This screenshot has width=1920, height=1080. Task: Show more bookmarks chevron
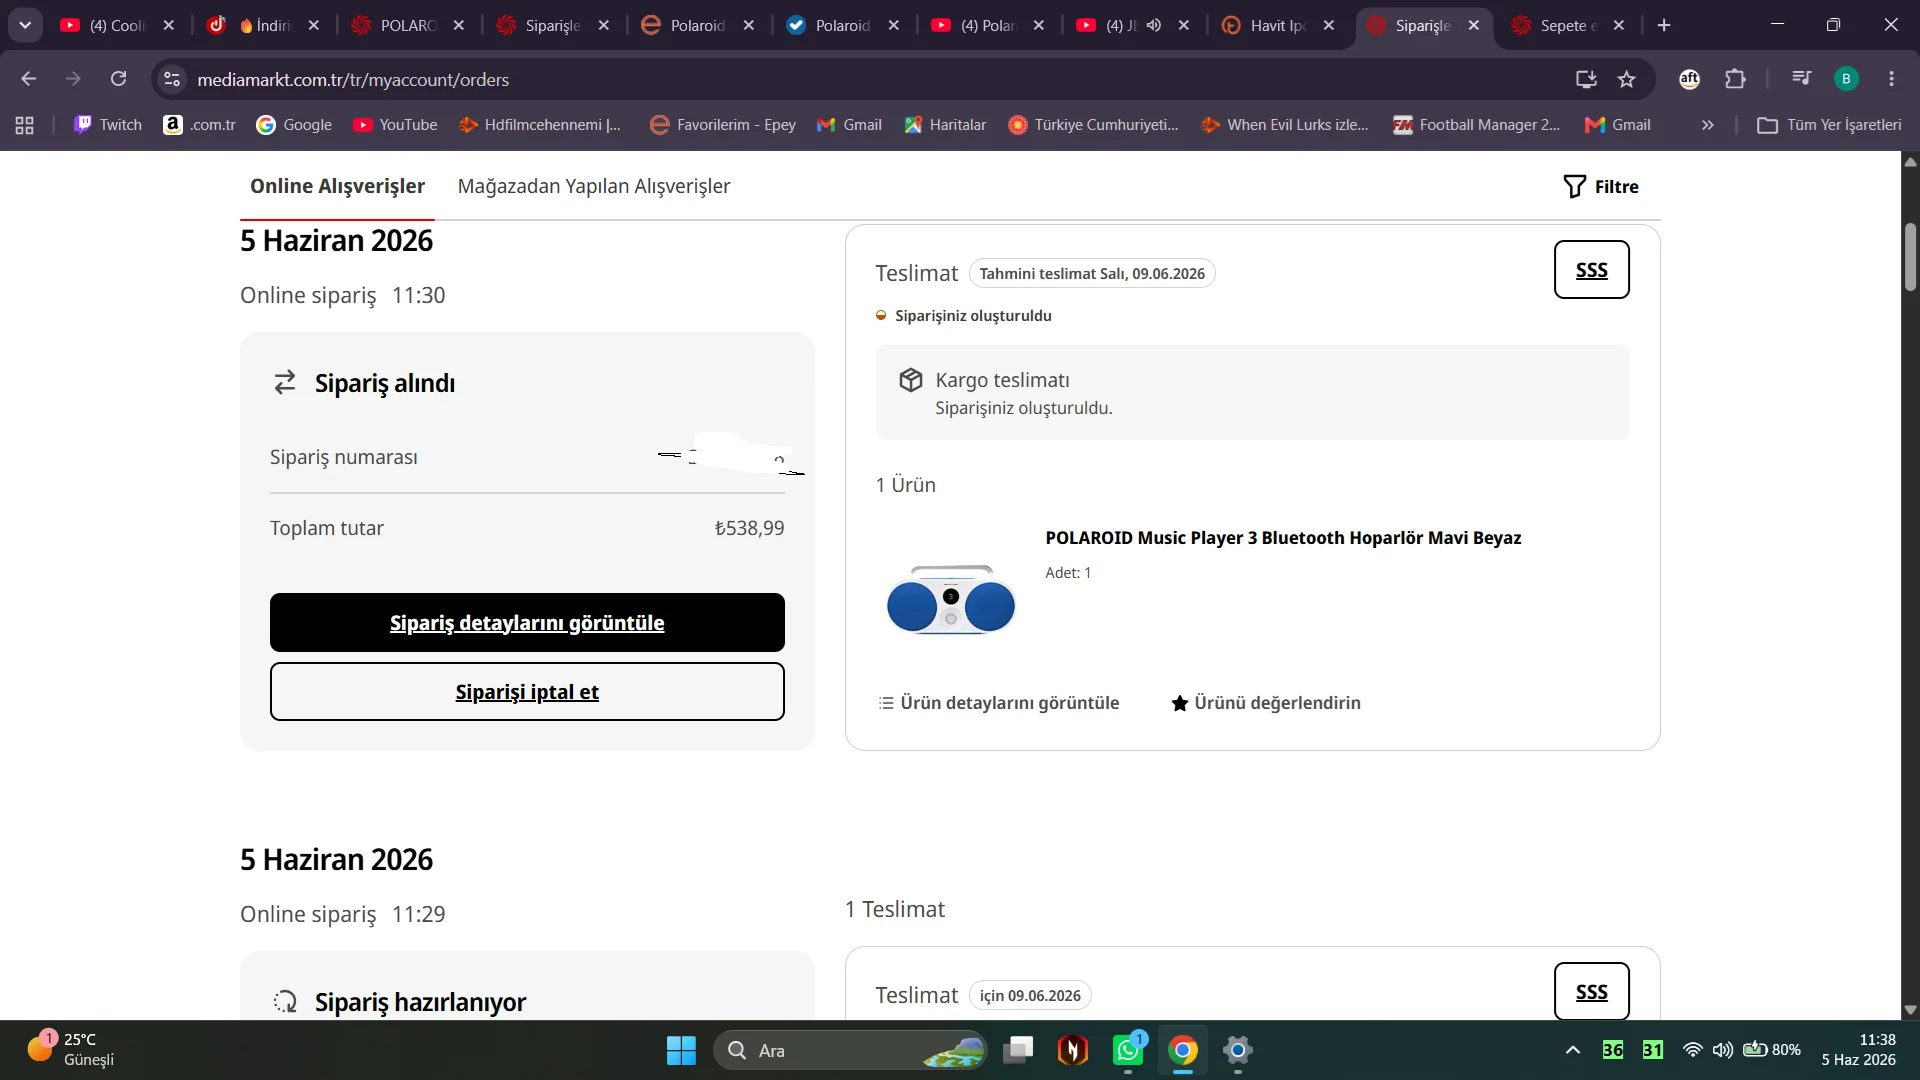point(1708,125)
